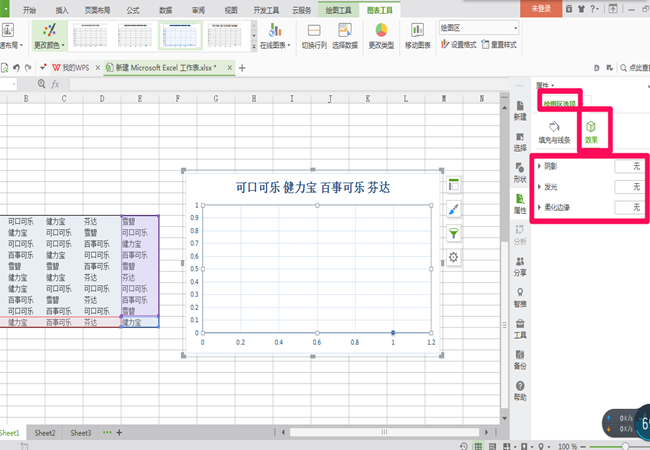Click the zoom slider handle
This screenshot has width=650, height=450.
tap(625, 446)
